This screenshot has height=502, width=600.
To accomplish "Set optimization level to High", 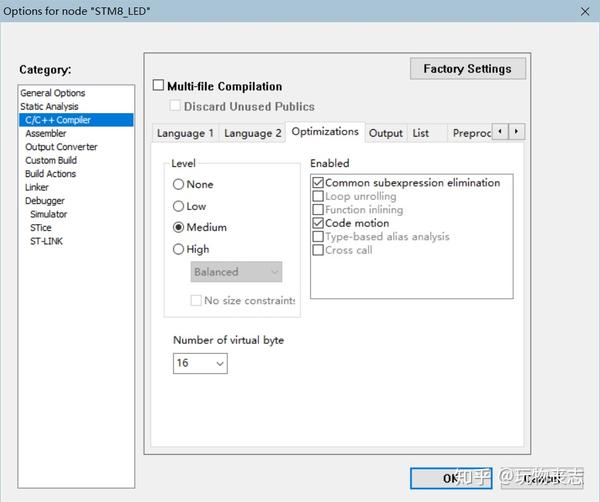I will pyautogui.click(x=178, y=249).
